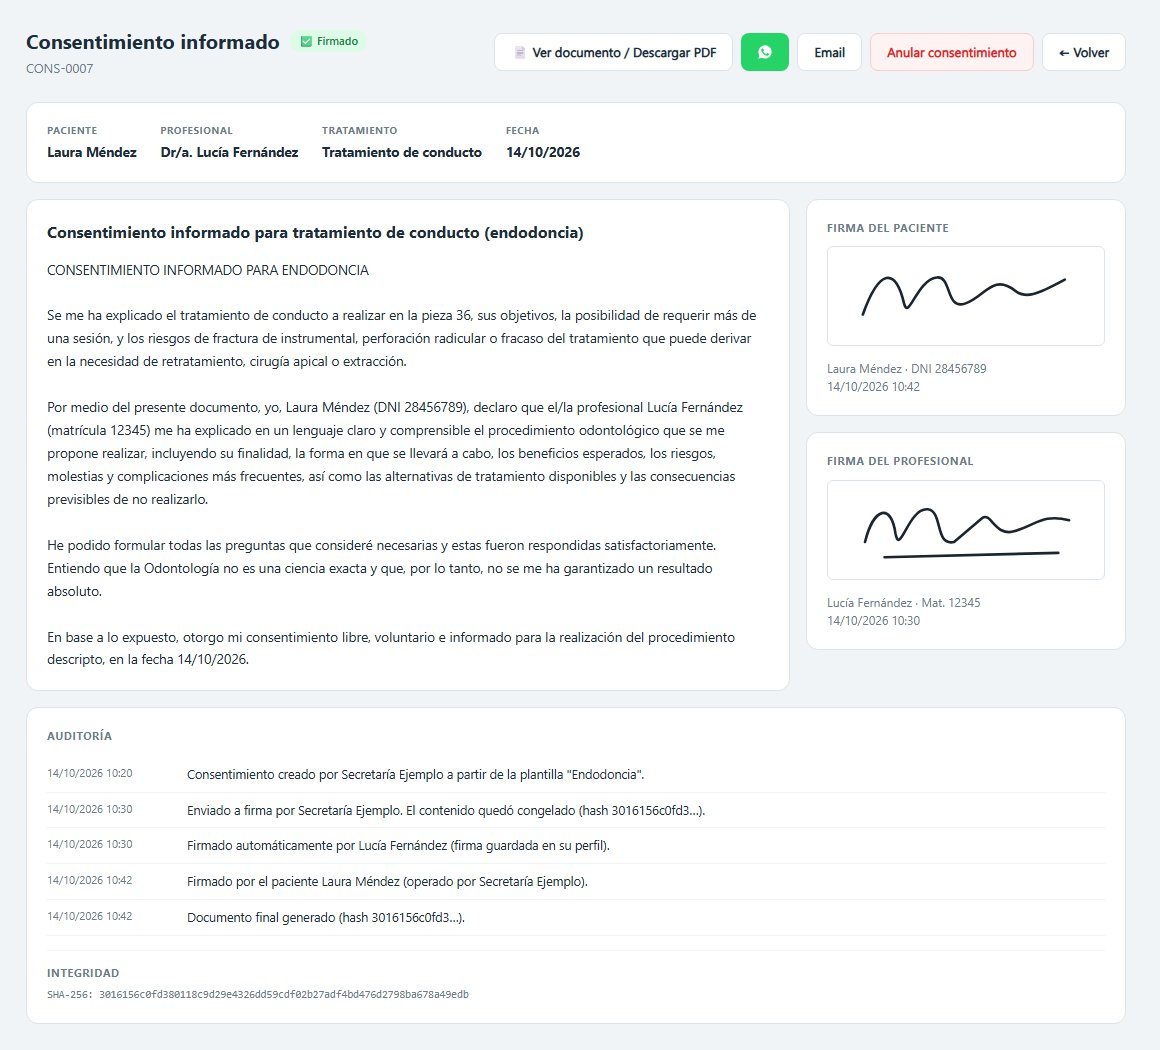The image size is (1160, 1050).
Task: Click FIRMA DEL PROFESIONAL label
Action: 900,461
